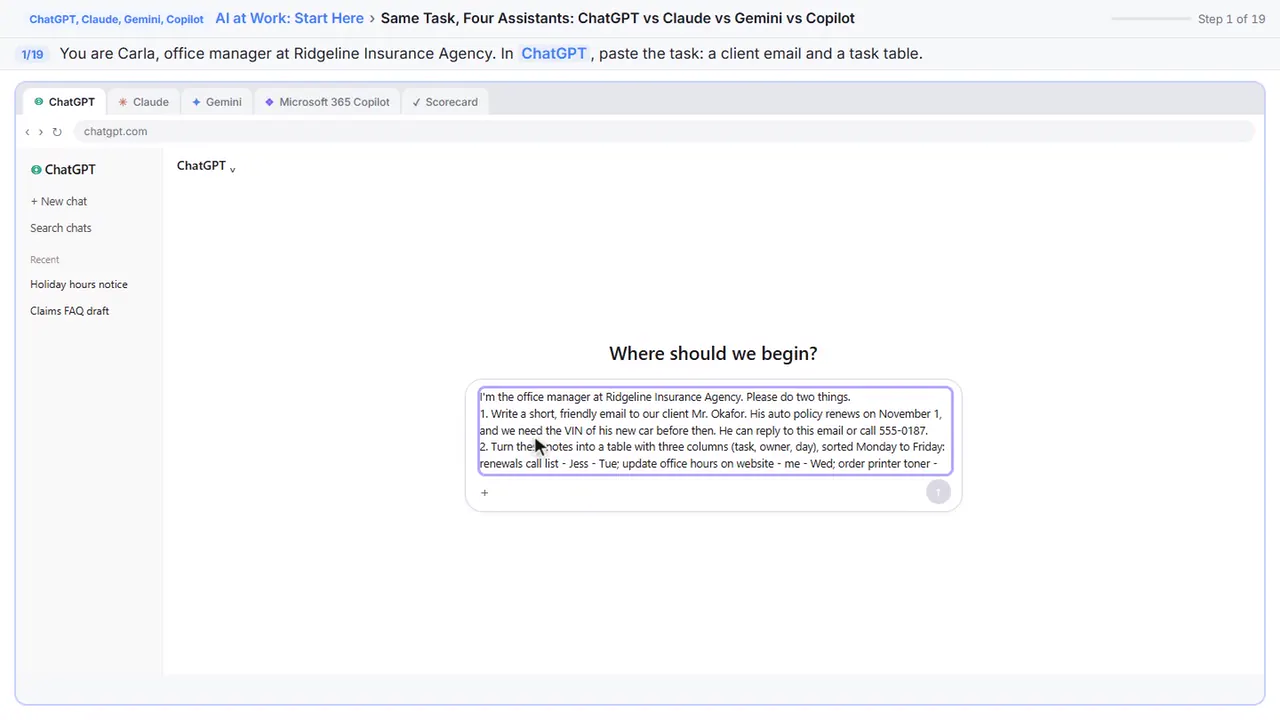1280x720 pixels.
Task: Click the 'Recent' sidebar label
Action: tap(45, 260)
